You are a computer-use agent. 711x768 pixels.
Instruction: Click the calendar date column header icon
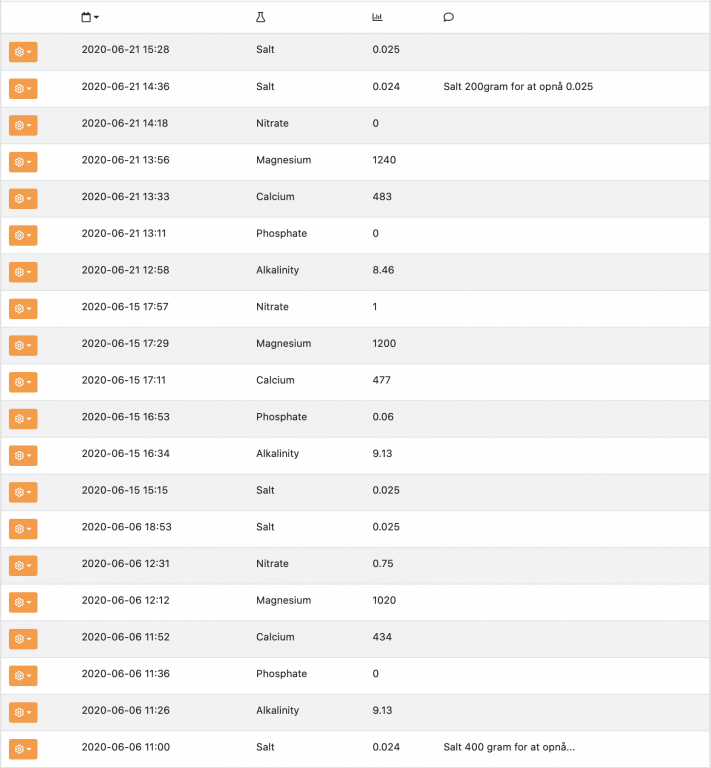[86, 17]
